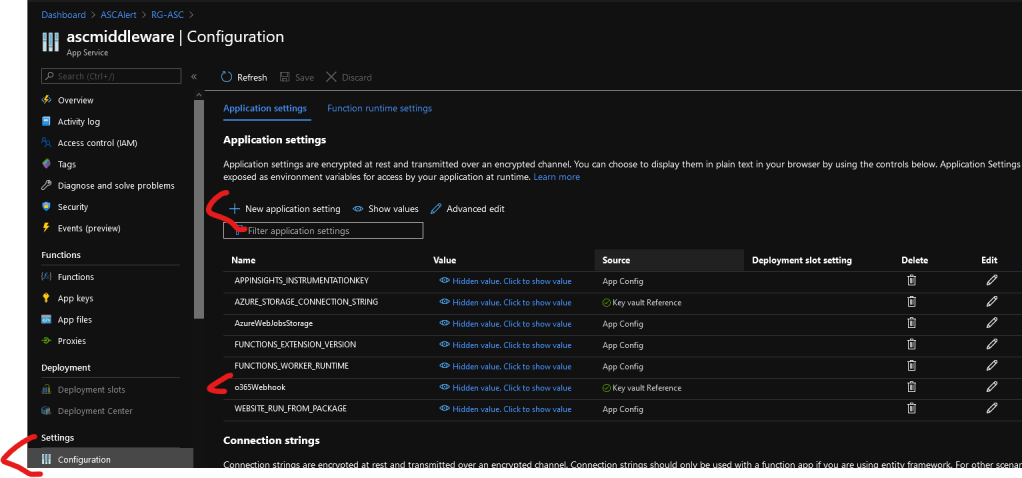Show hidden value for o365Webhook

tap(506, 387)
